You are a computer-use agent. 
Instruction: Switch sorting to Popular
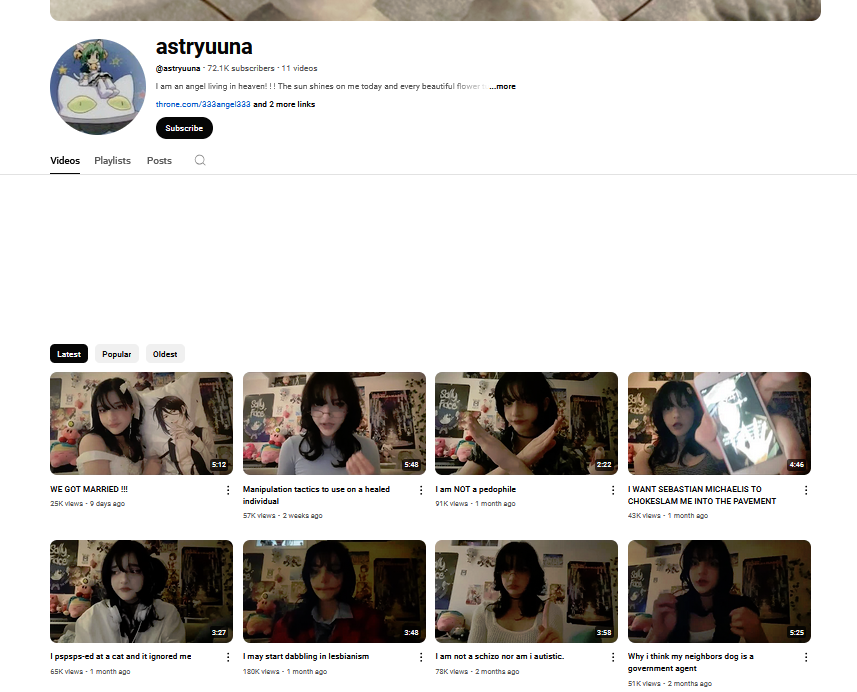coord(117,354)
